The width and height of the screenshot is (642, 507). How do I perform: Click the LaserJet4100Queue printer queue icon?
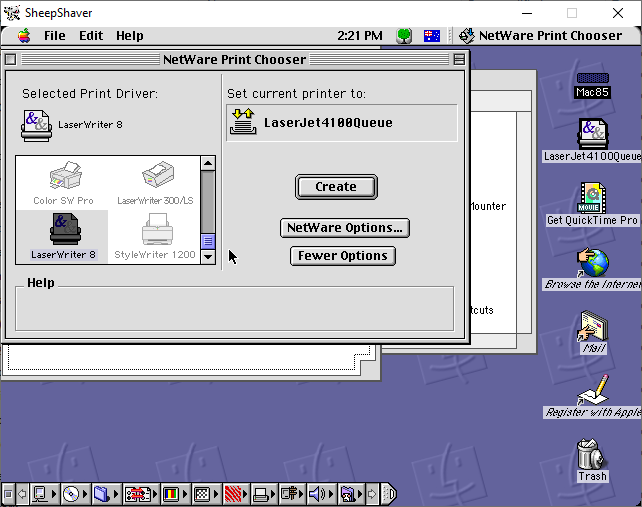(x=243, y=122)
